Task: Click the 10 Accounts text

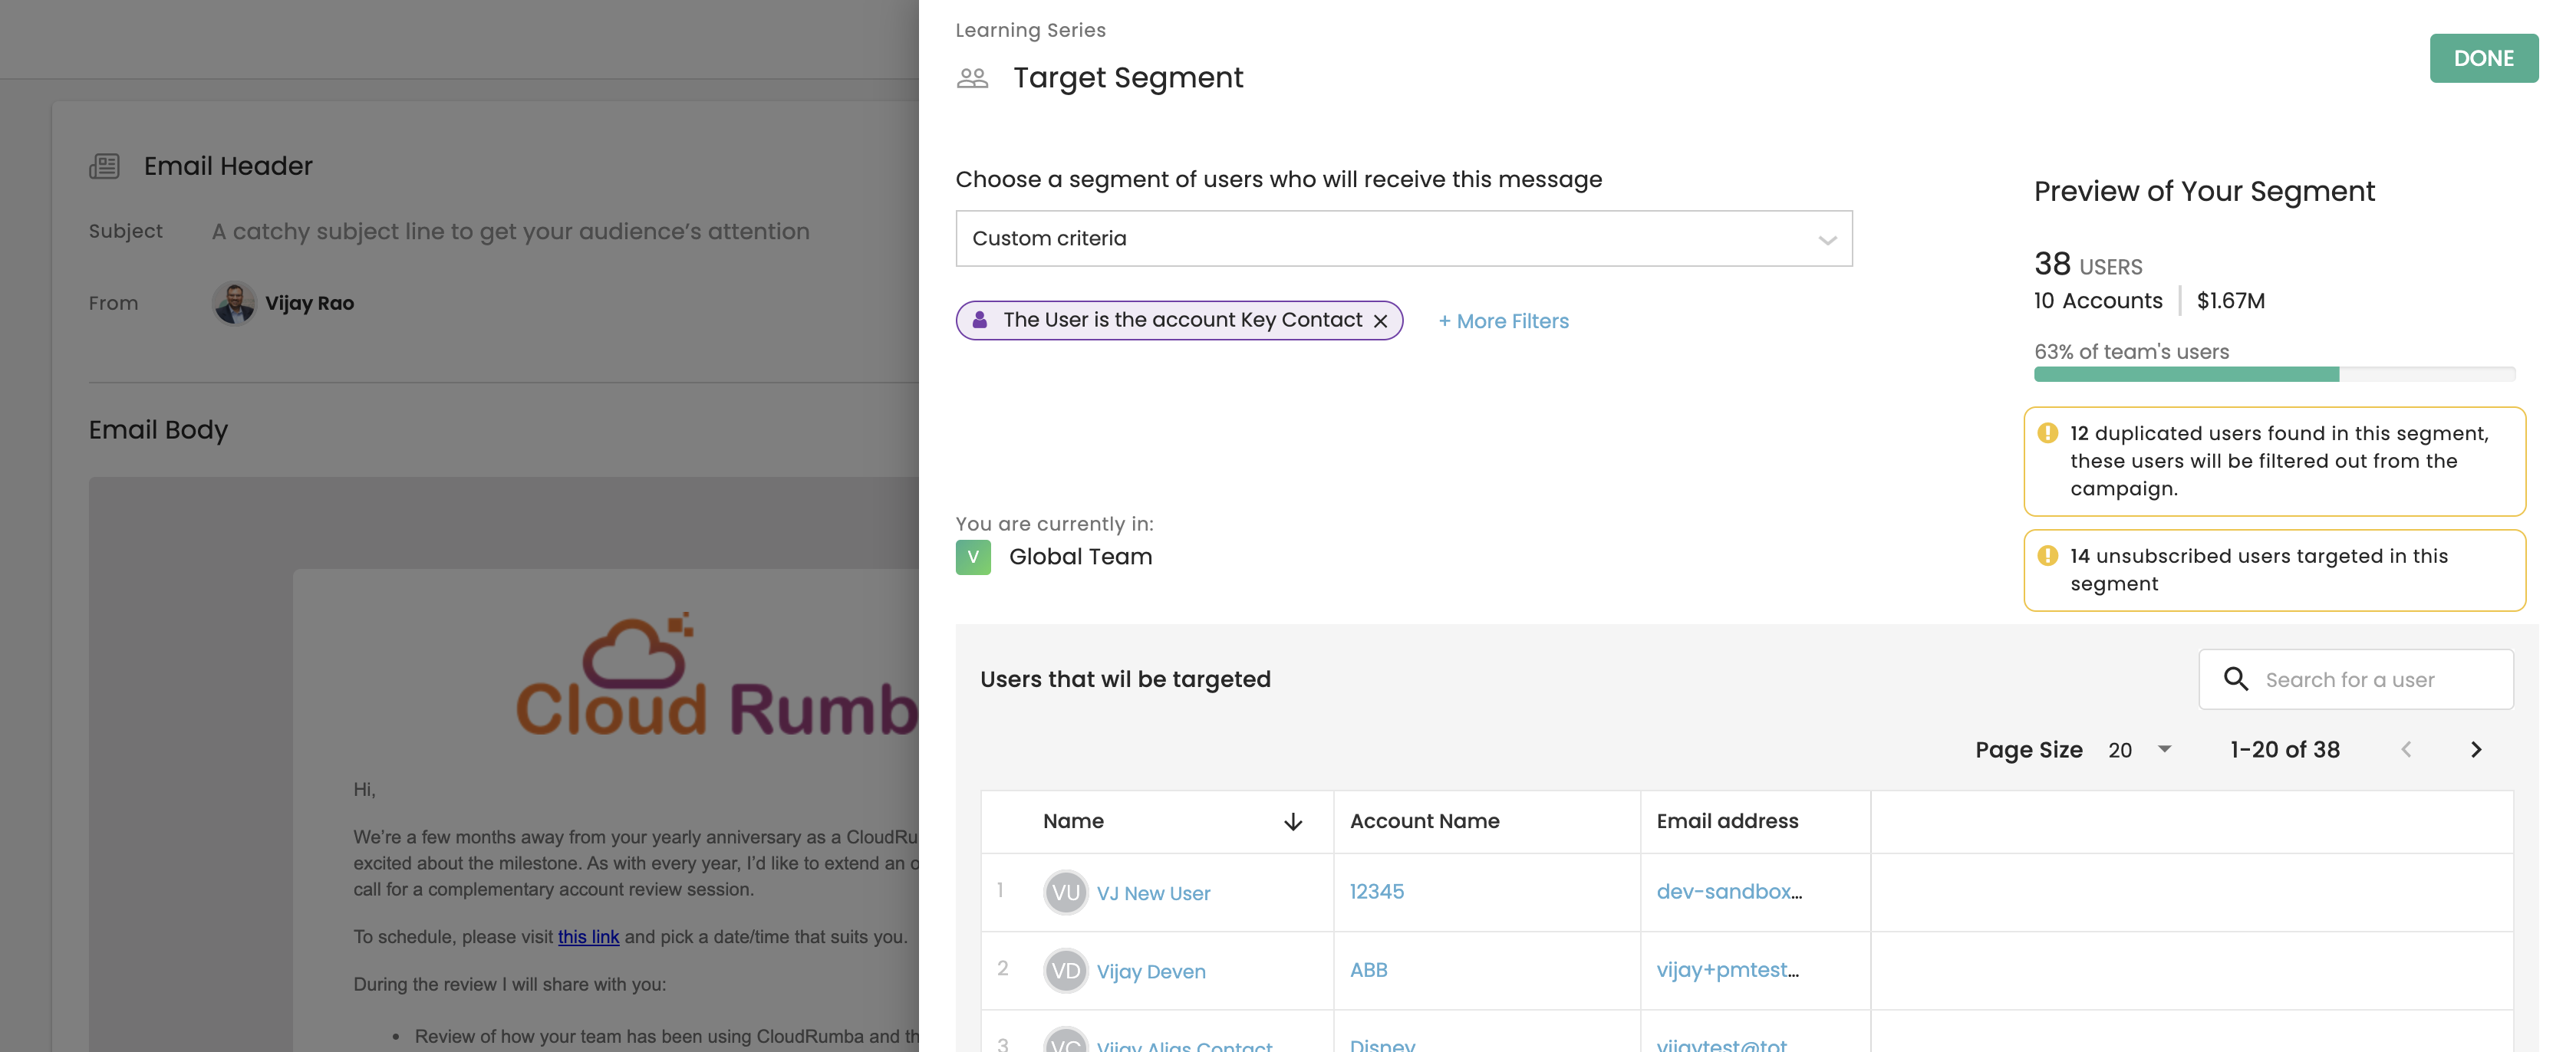Action: coord(2098,301)
